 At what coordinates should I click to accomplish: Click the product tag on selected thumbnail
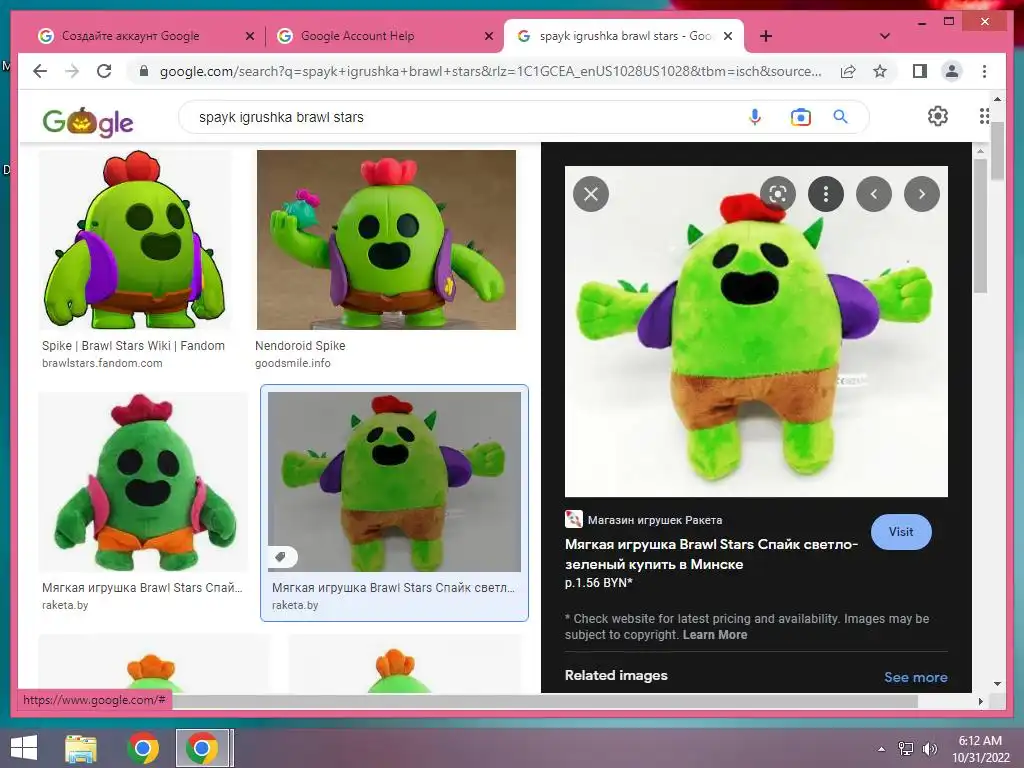(x=281, y=557)
